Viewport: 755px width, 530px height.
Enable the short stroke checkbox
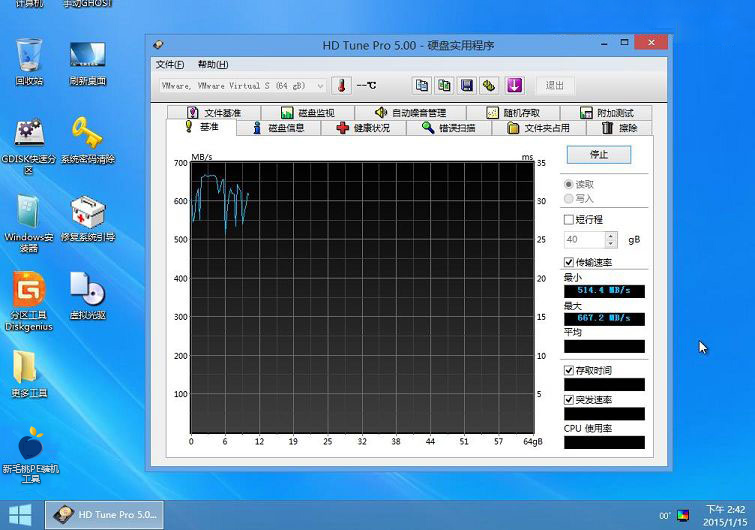click(x=569, y=220)
